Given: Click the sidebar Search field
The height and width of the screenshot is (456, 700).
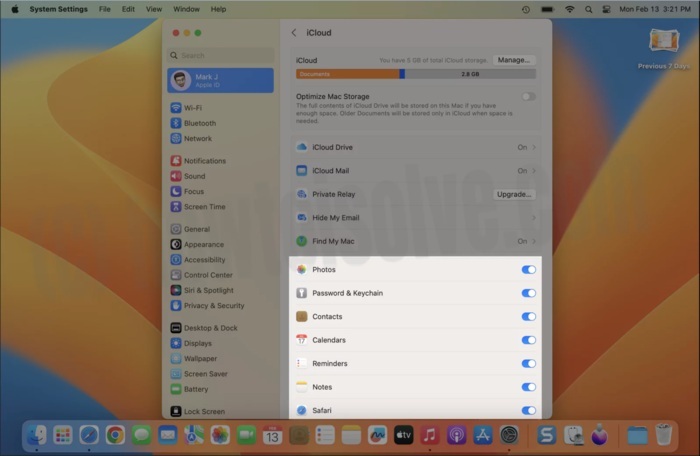Looking at the screenshot, I should (x=221, y=56).
